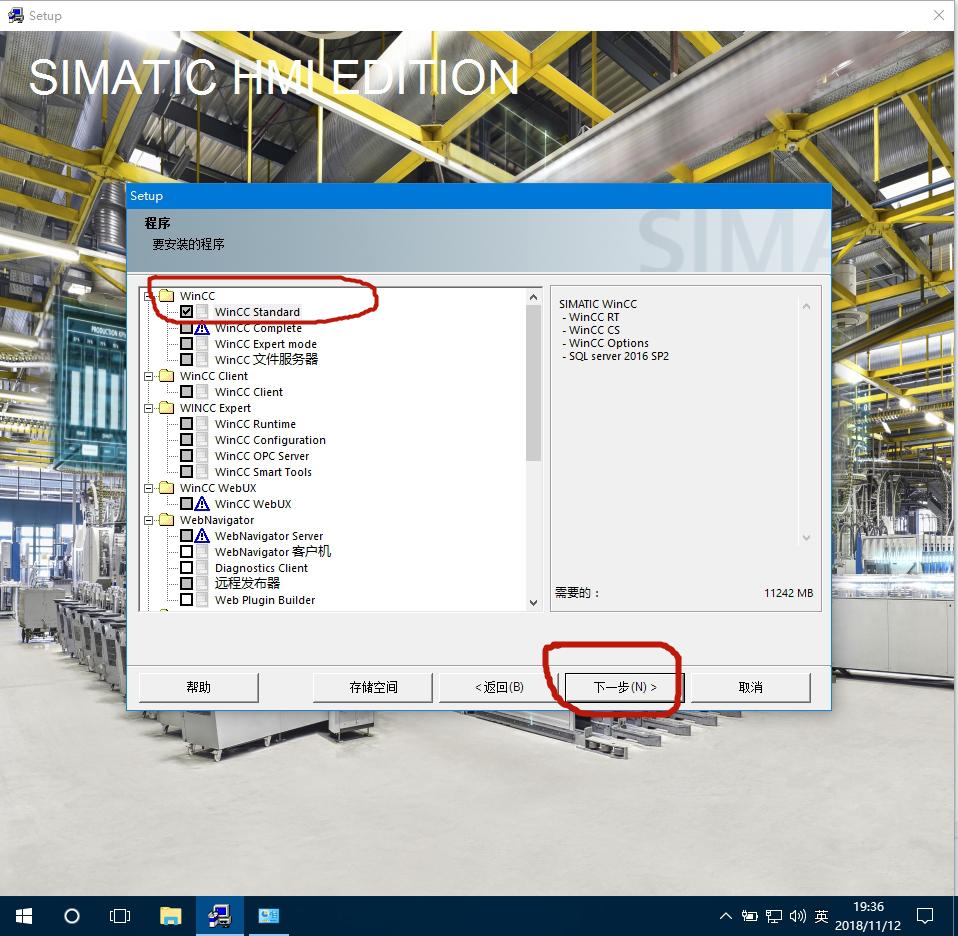
Task: Select the WinCC Runtime tree item
Action: [x=255, y=424]
